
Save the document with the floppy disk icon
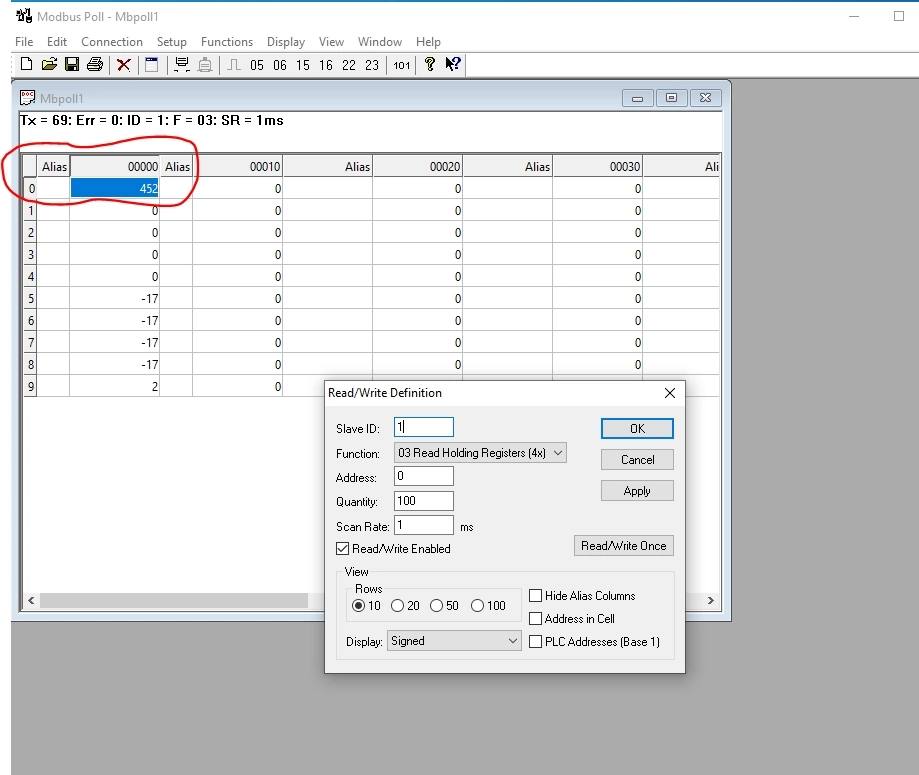click(x=72, y=64)
